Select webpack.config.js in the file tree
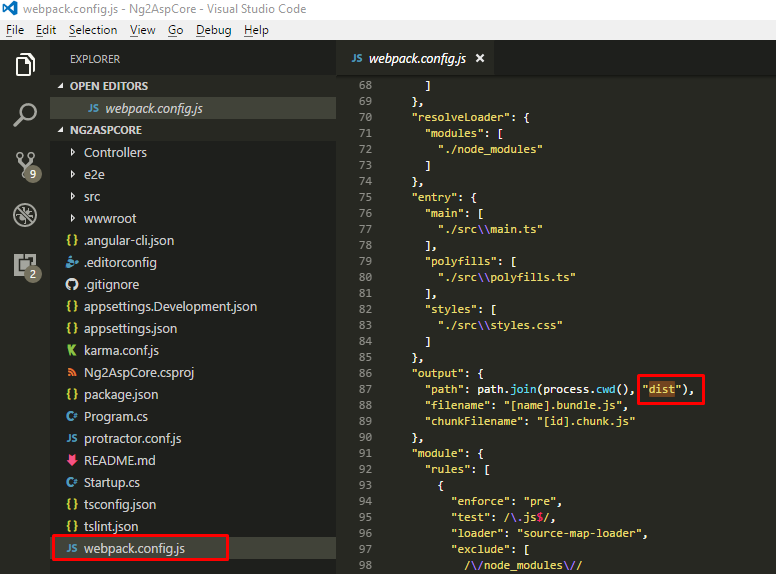Image resolution: width=776 pixels, height=574 pixels. (193, 548)
